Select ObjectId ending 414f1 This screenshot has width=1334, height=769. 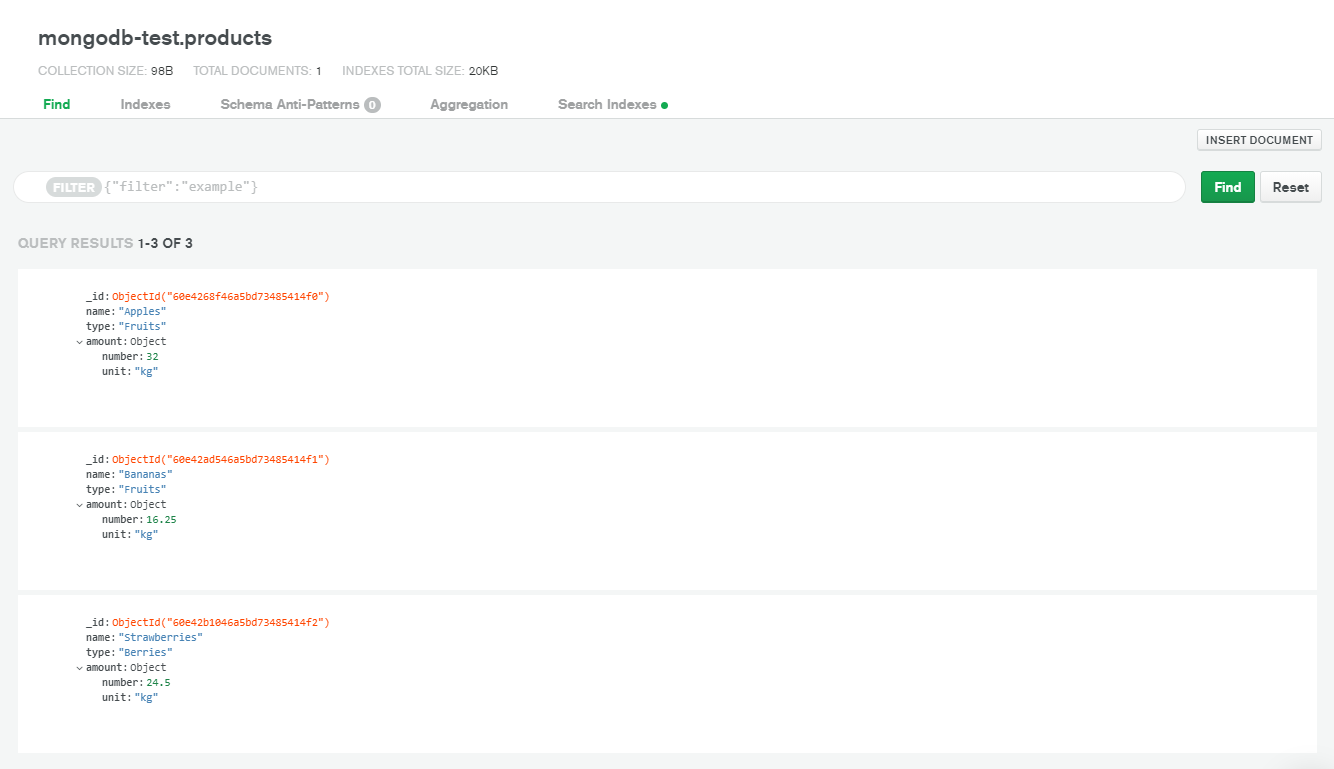point(221,459)
